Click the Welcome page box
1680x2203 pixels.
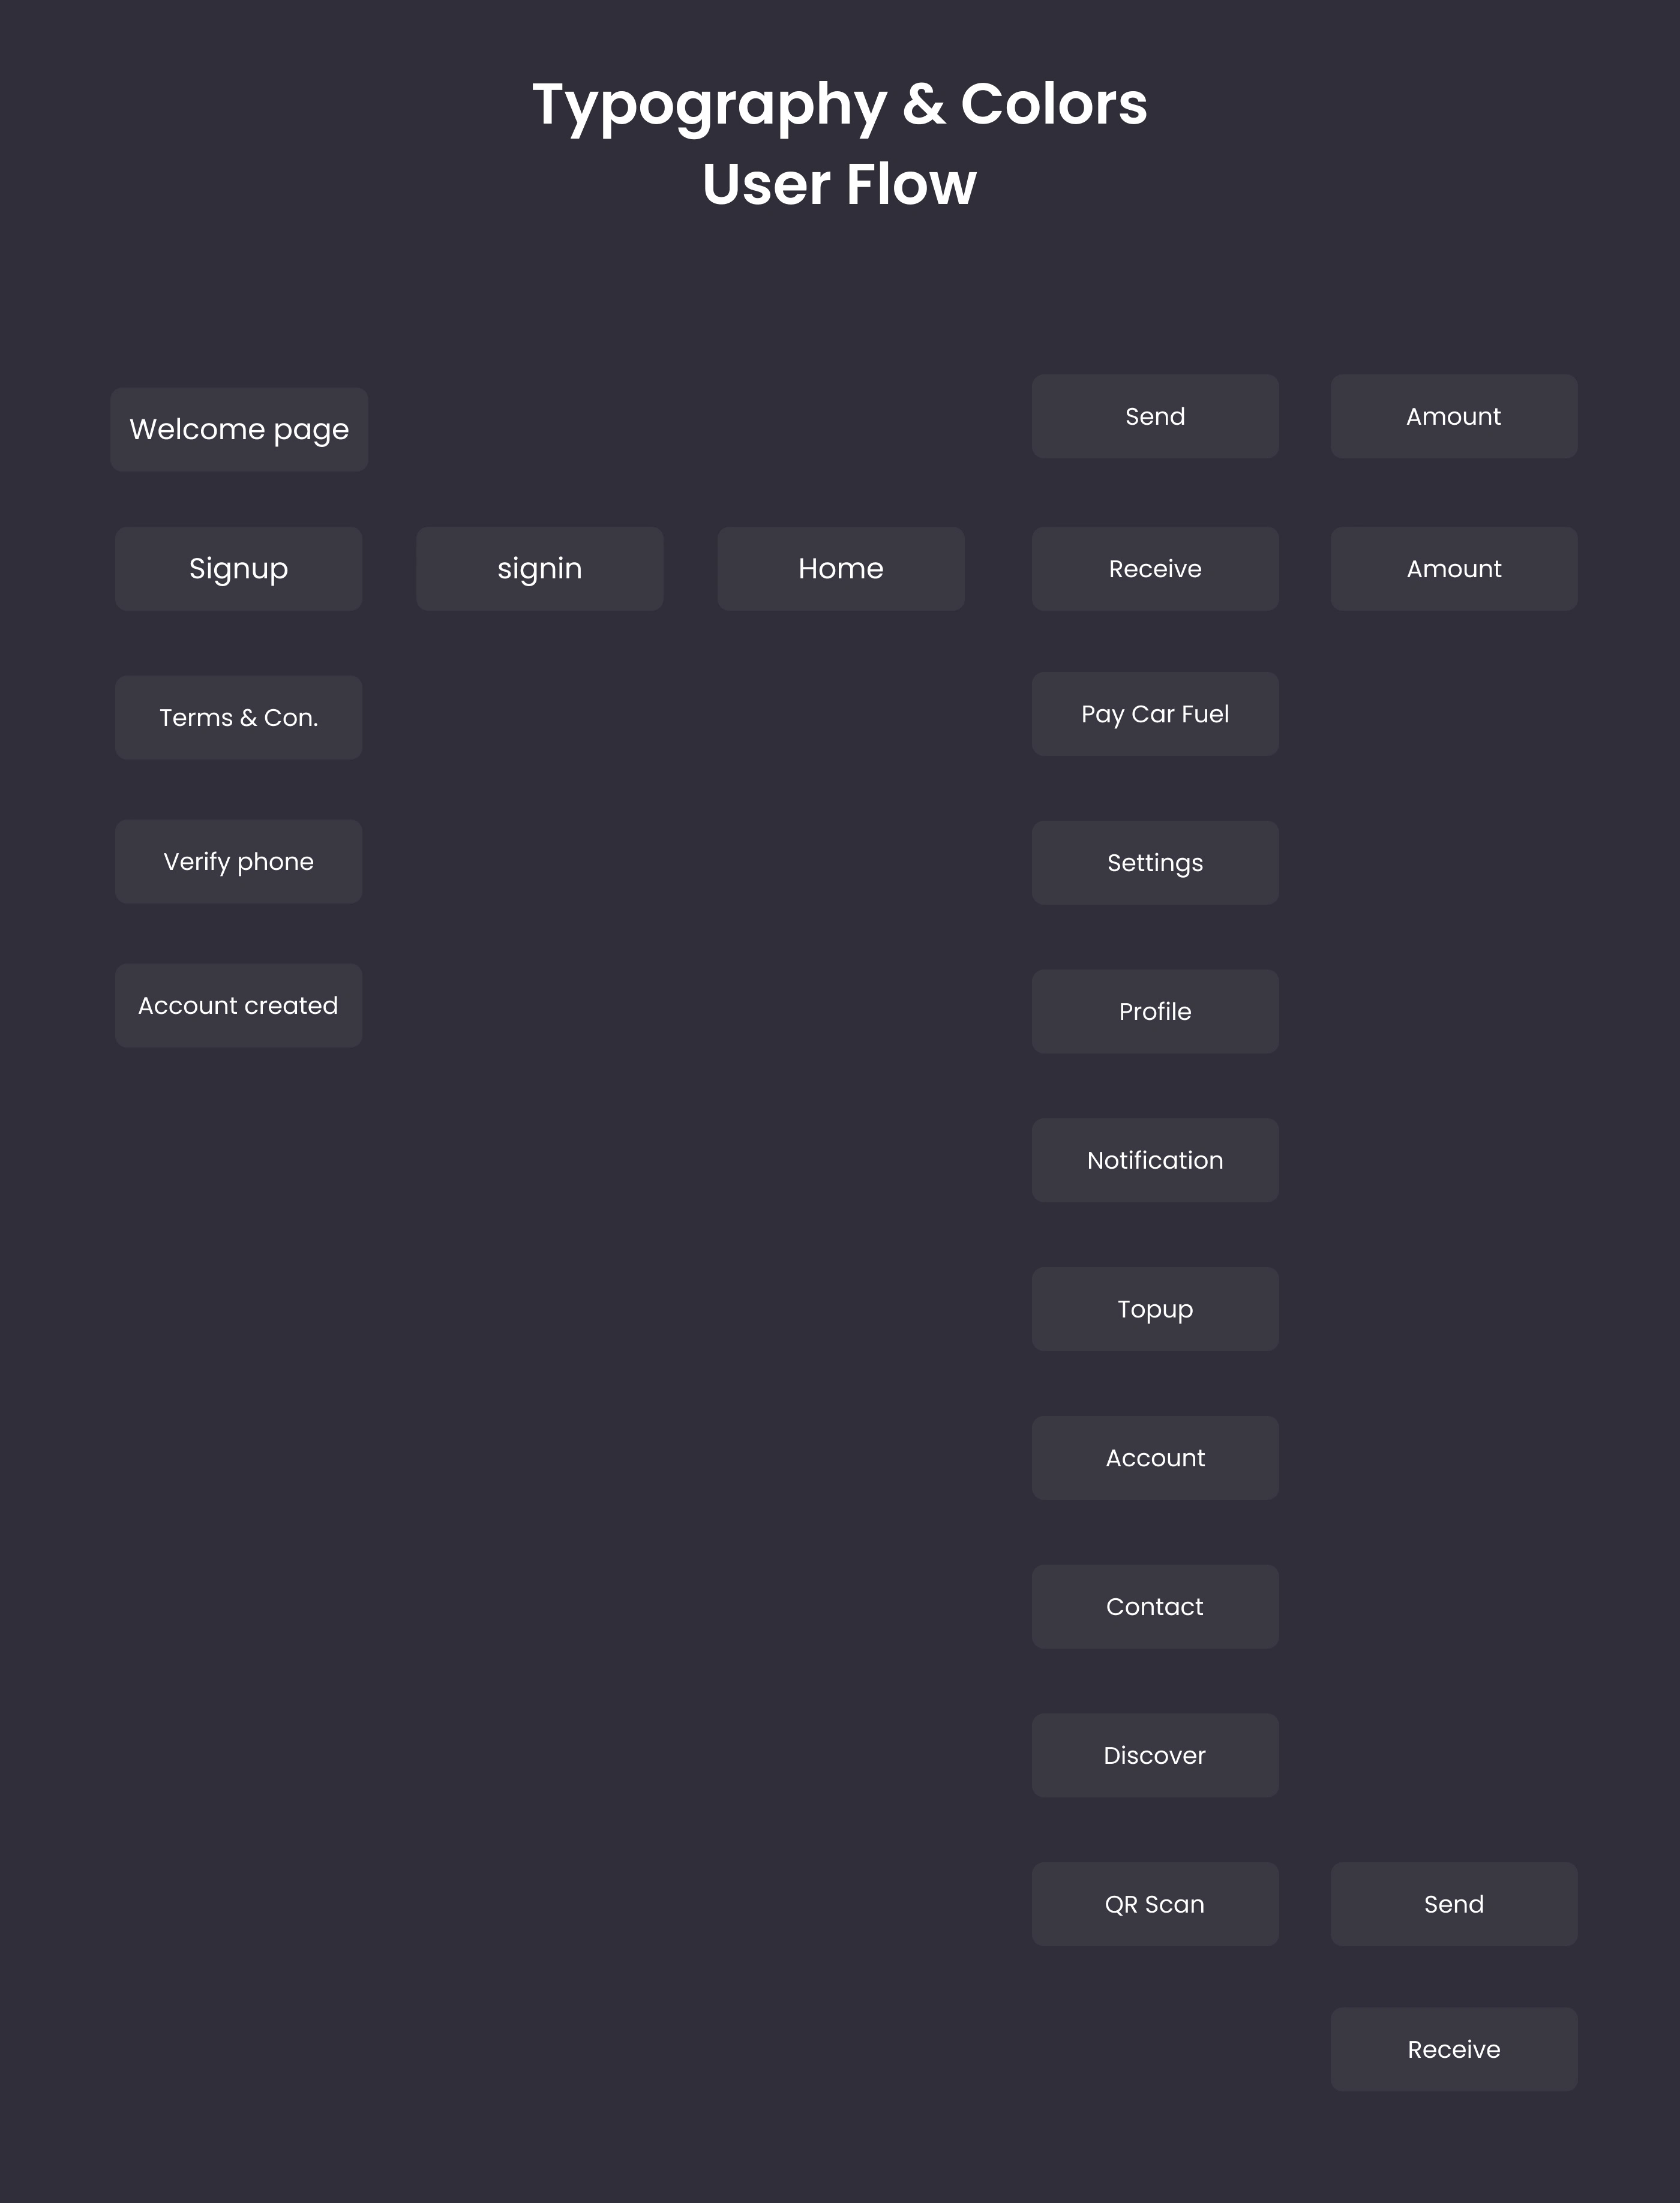[239, 429]
